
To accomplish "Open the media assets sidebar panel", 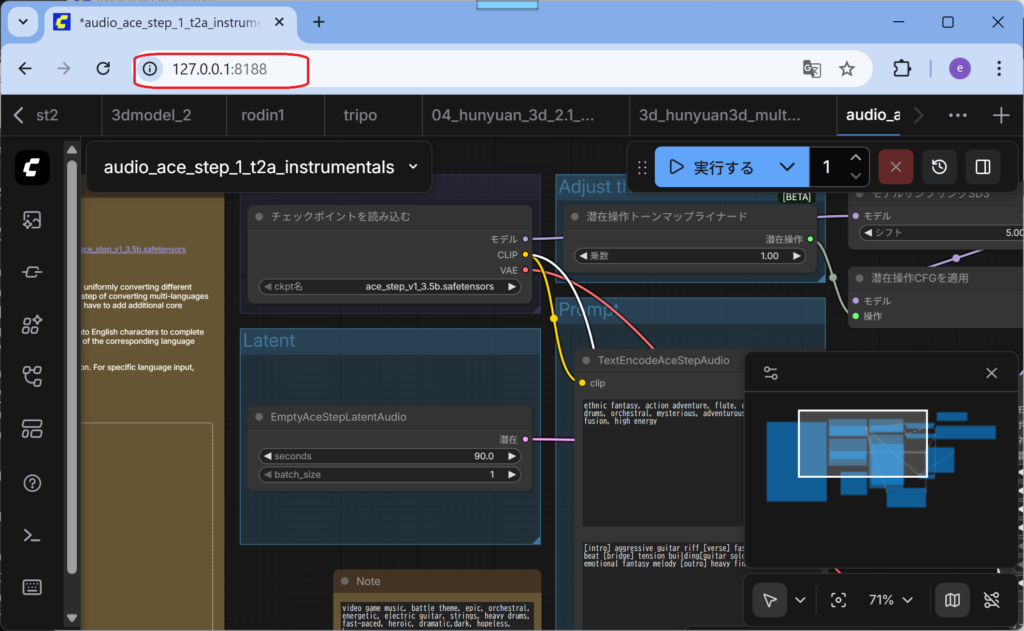I will point(31,219).
